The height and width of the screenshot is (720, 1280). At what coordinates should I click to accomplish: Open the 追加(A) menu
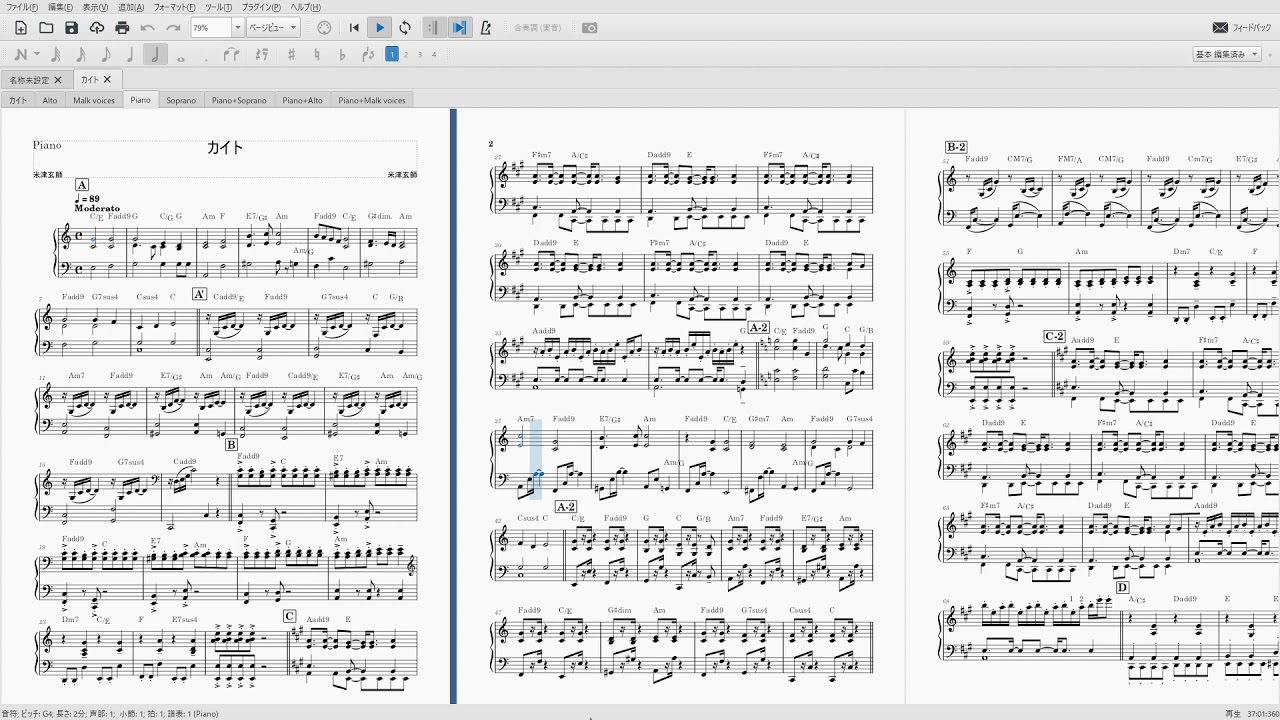(131, 7)
